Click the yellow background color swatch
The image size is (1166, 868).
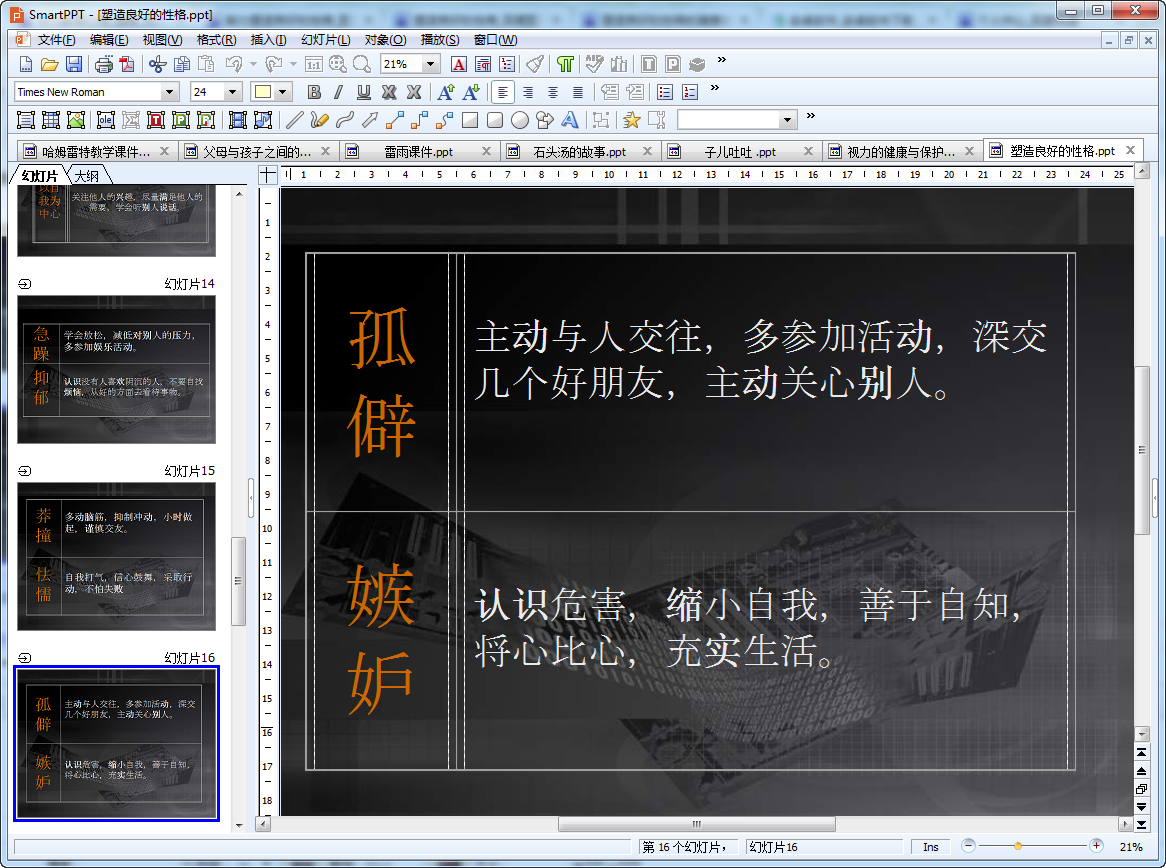click(262, 92)
